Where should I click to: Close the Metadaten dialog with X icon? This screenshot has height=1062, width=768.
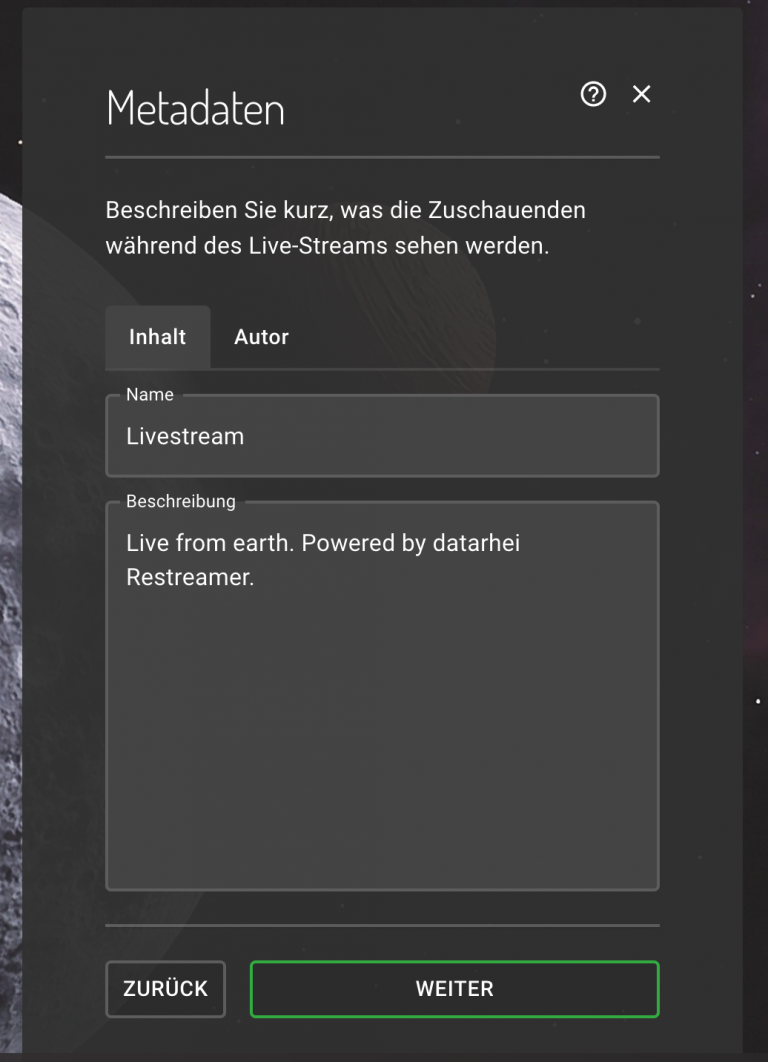point(641,94)
